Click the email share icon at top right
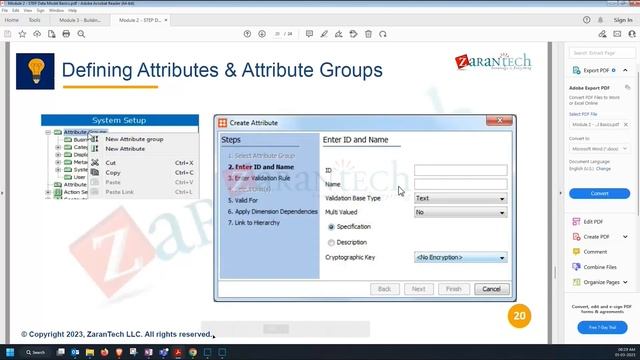 point(617,34)
